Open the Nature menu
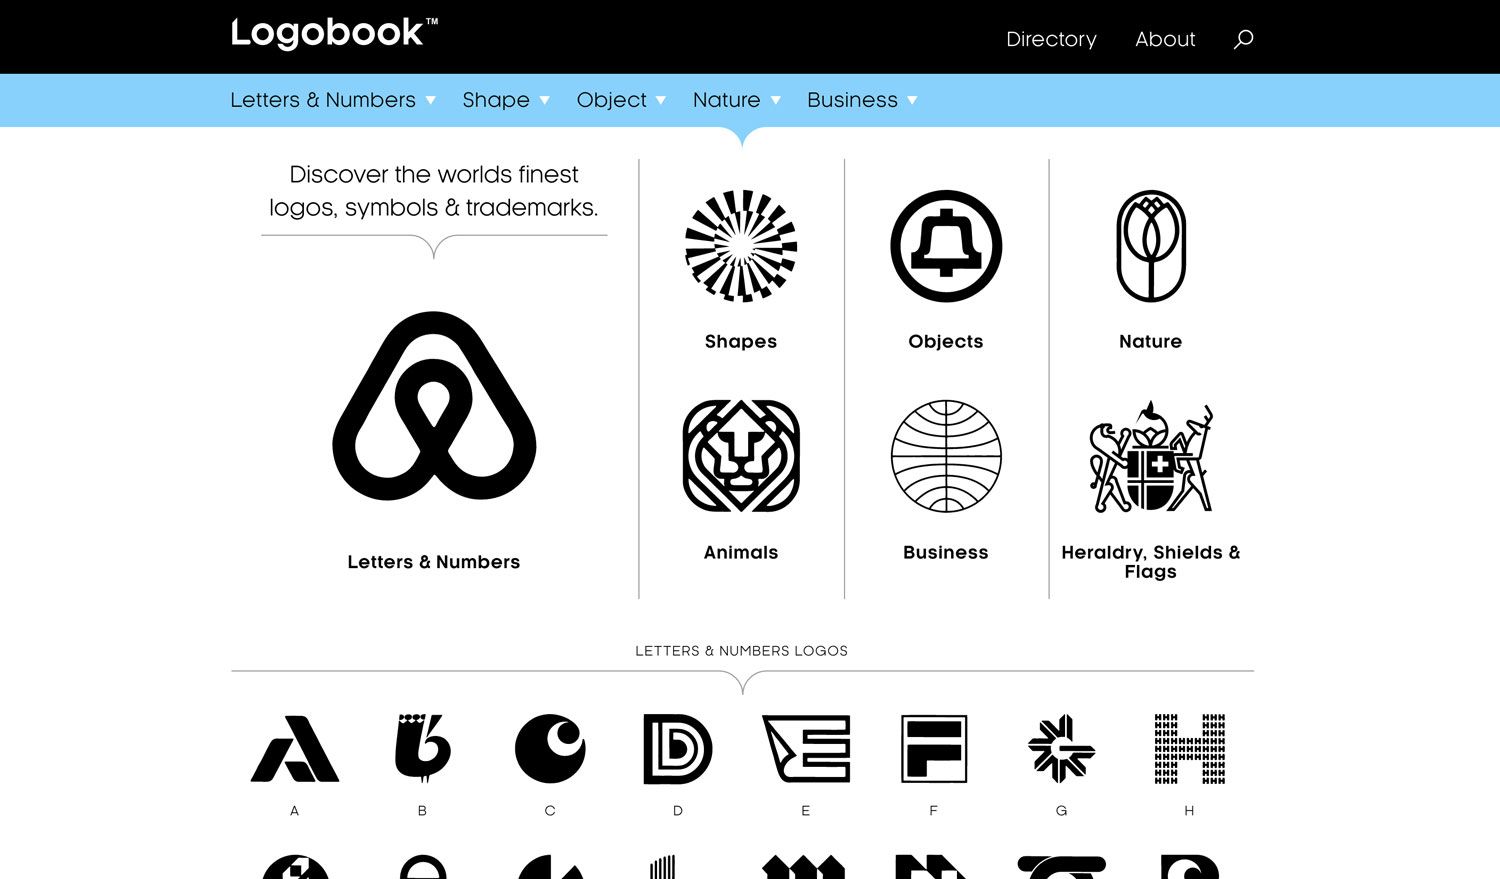Viewport: 1500px width, 879px height. (727, 100)
